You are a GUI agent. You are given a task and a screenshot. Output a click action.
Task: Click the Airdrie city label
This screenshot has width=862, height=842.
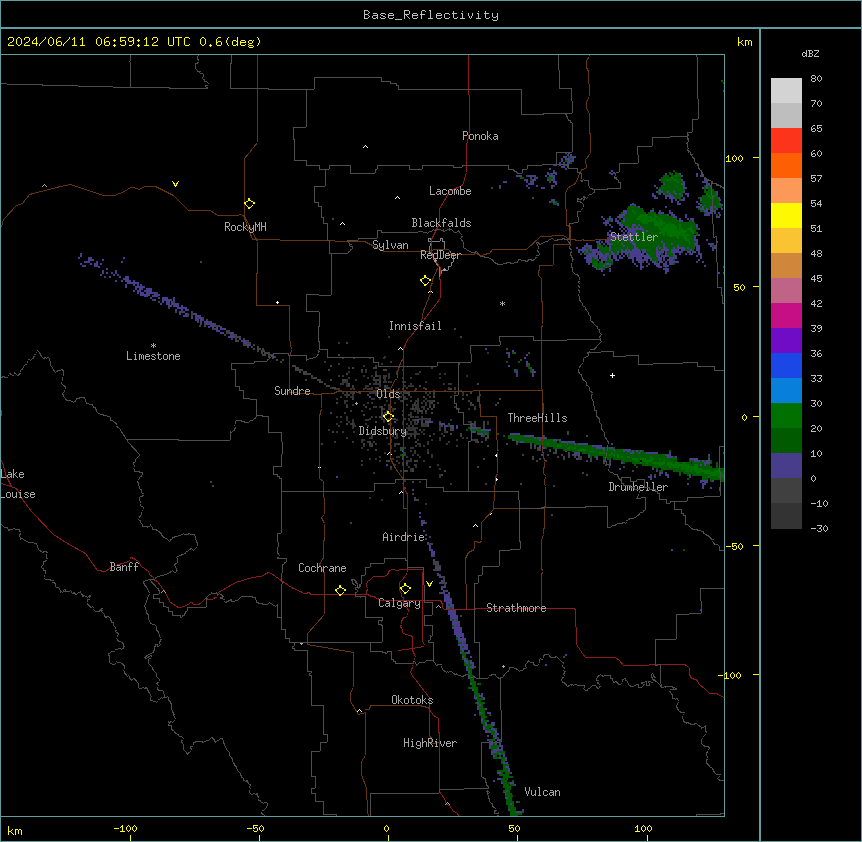404,537
